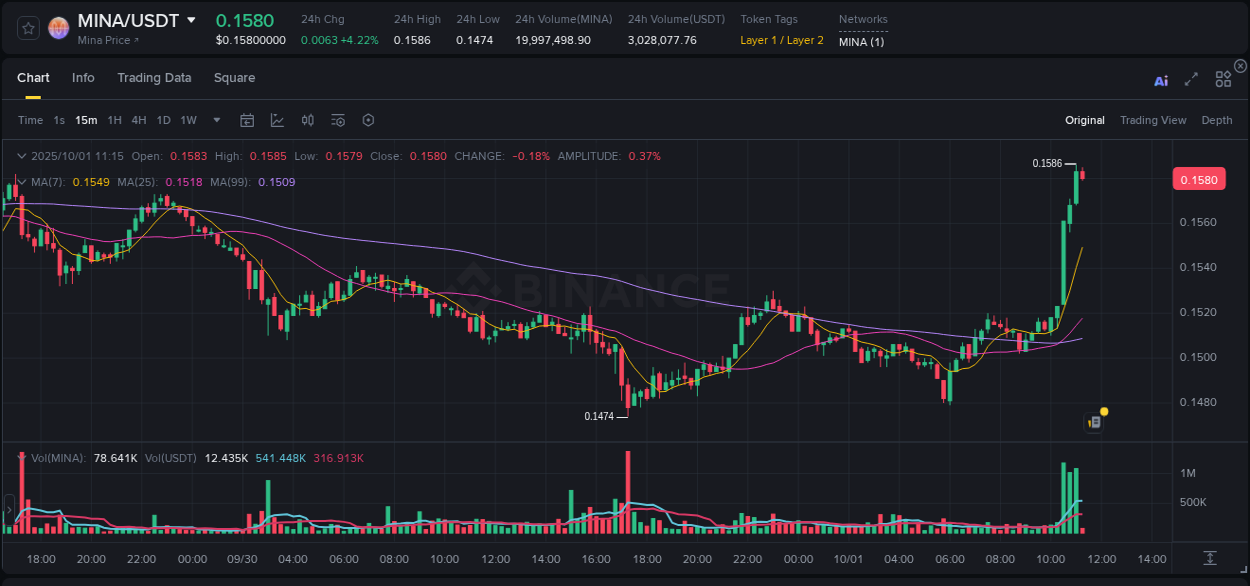The image size is (1250, 586).
Task: Open the date range picker calendar icon
Action: (x=247, y=120)
